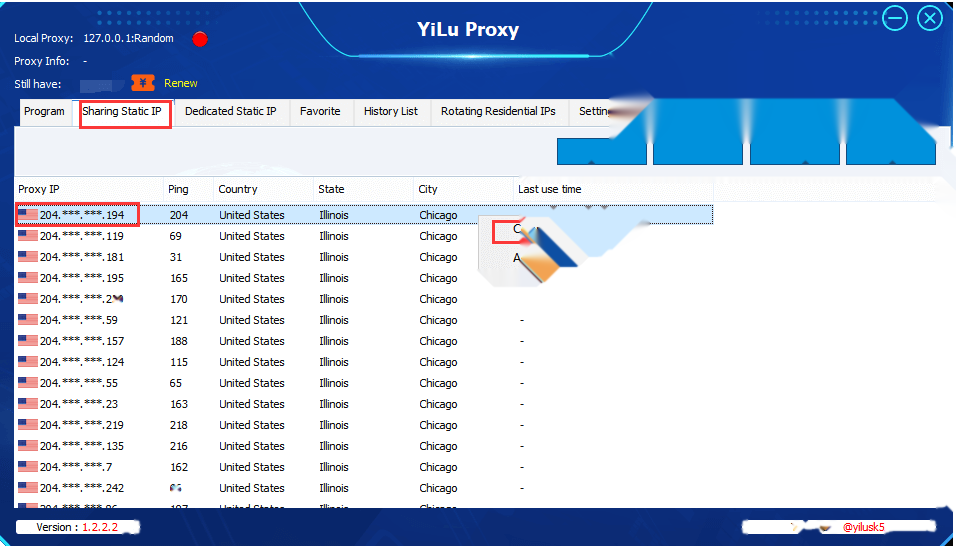Click ping value 165
This screenshot has width=956, height=546.
click(179, 278)
